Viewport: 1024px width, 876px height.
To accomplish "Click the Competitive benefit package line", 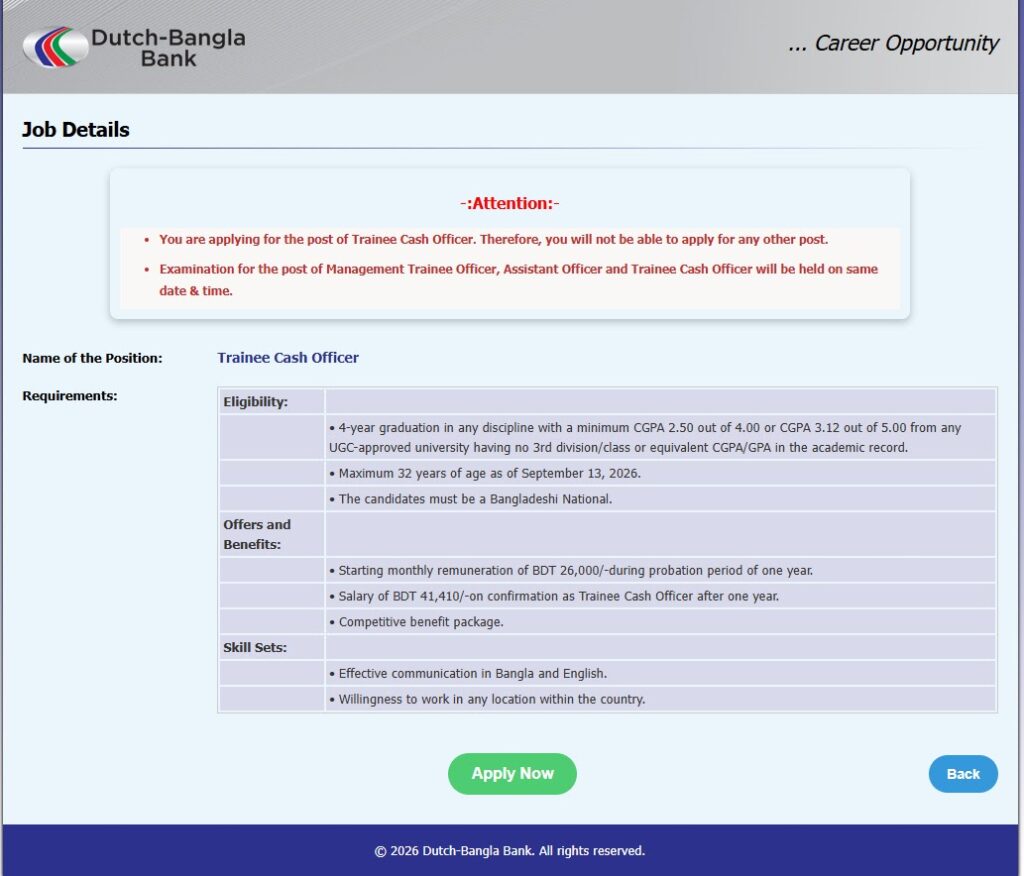I will pyautogui.click(x=416, y=622).
